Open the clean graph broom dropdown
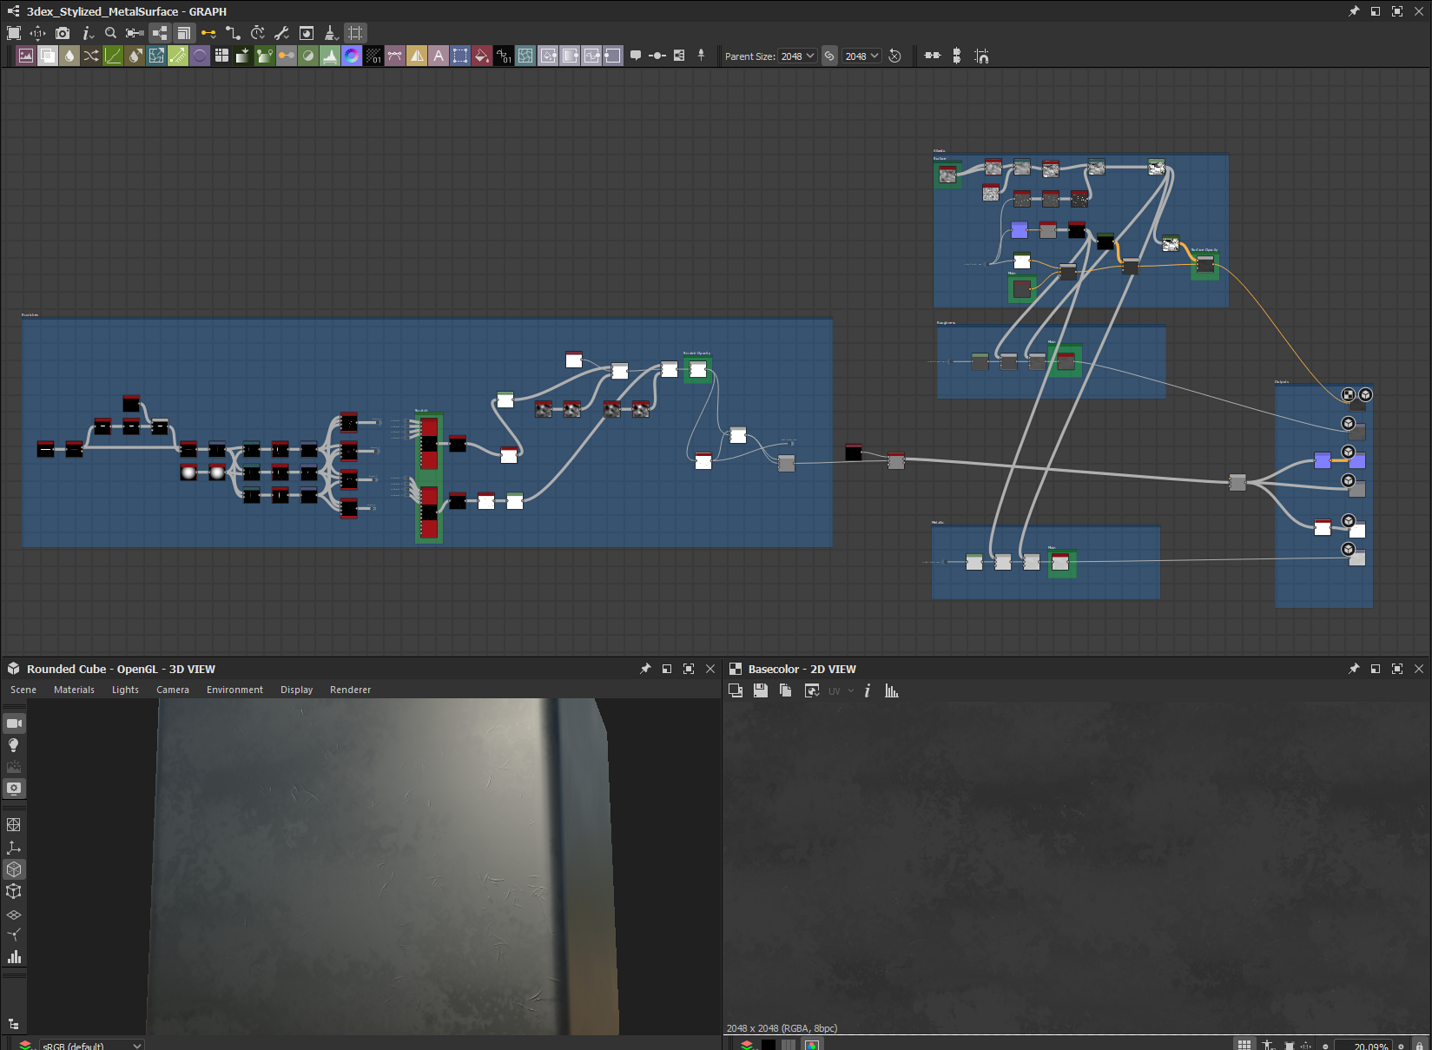Image resolution: width=1432 pixels, height=1050 pixels. pyautogui.click(x=331, y=33)
